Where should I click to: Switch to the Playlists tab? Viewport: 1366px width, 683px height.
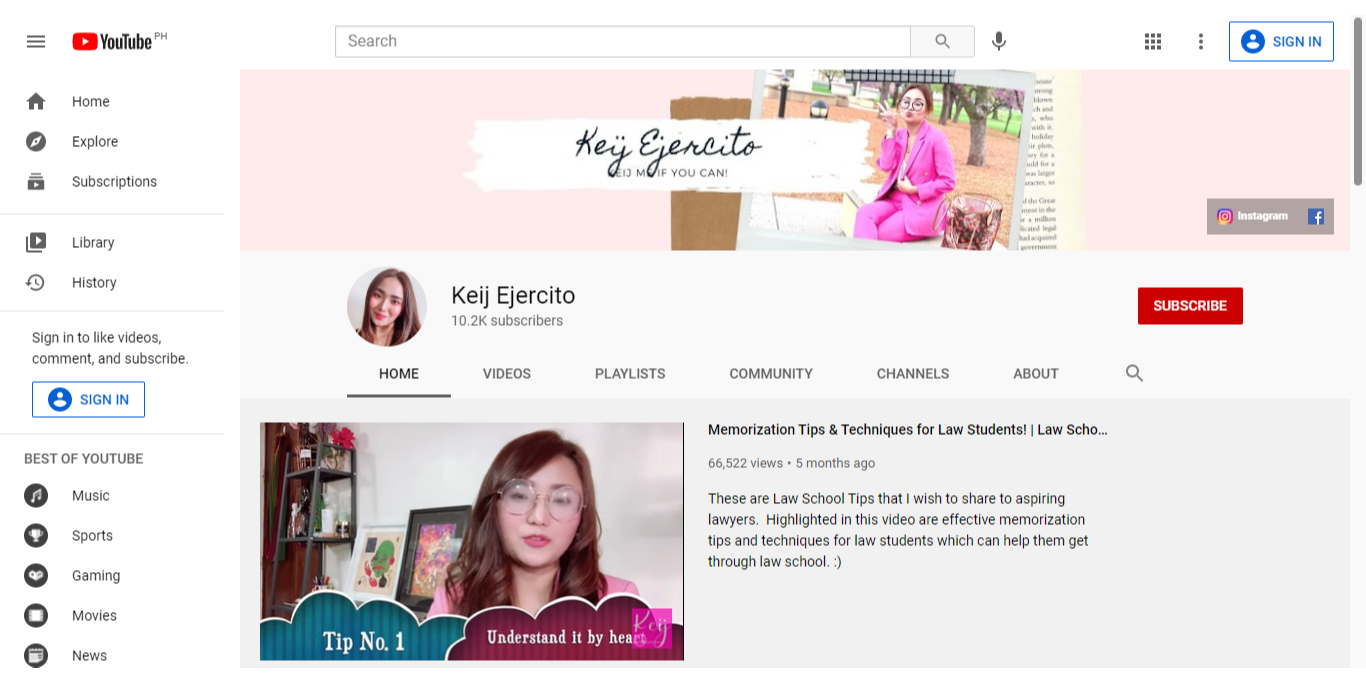(630, 374)
